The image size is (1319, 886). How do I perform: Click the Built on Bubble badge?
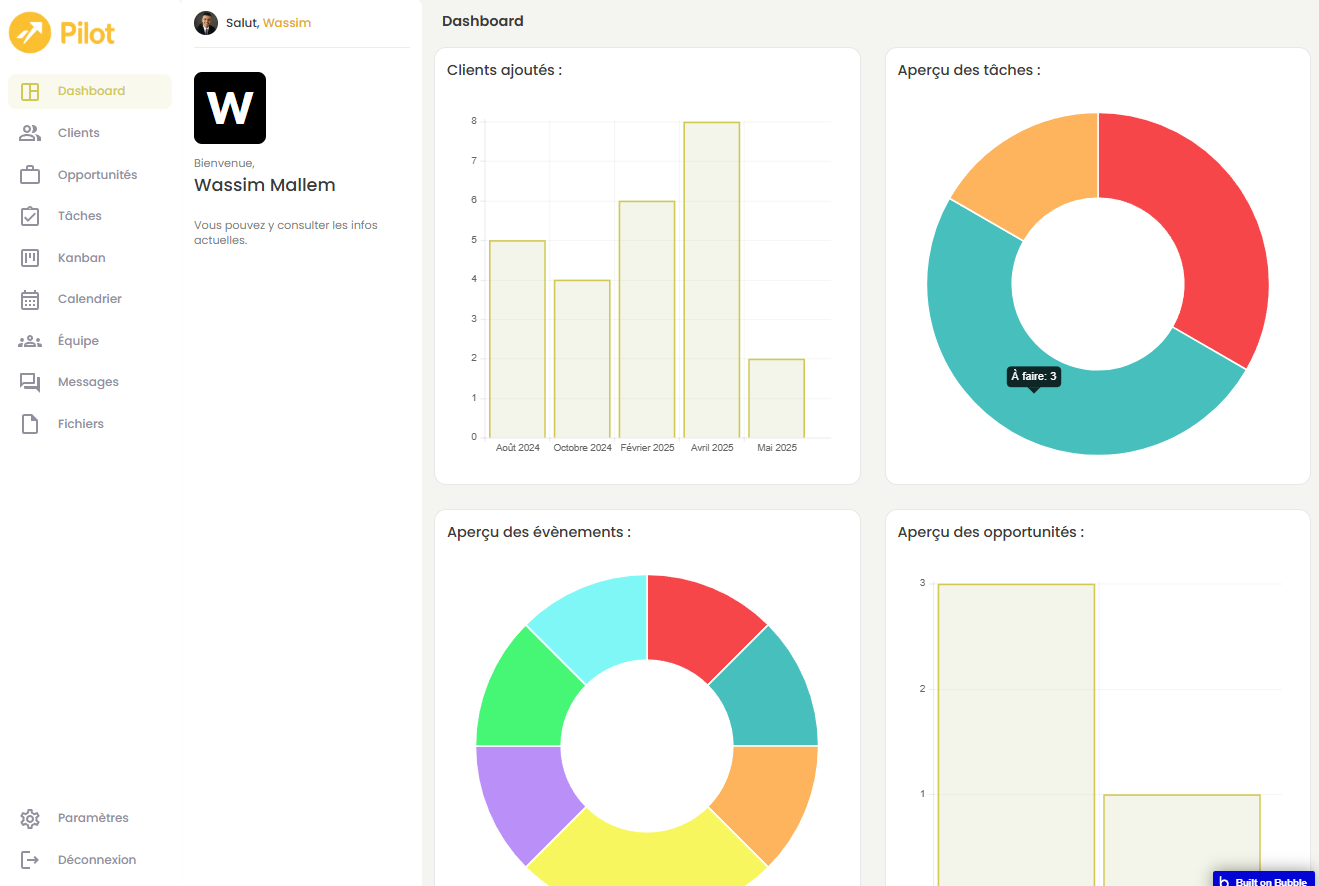[1264, 879]
